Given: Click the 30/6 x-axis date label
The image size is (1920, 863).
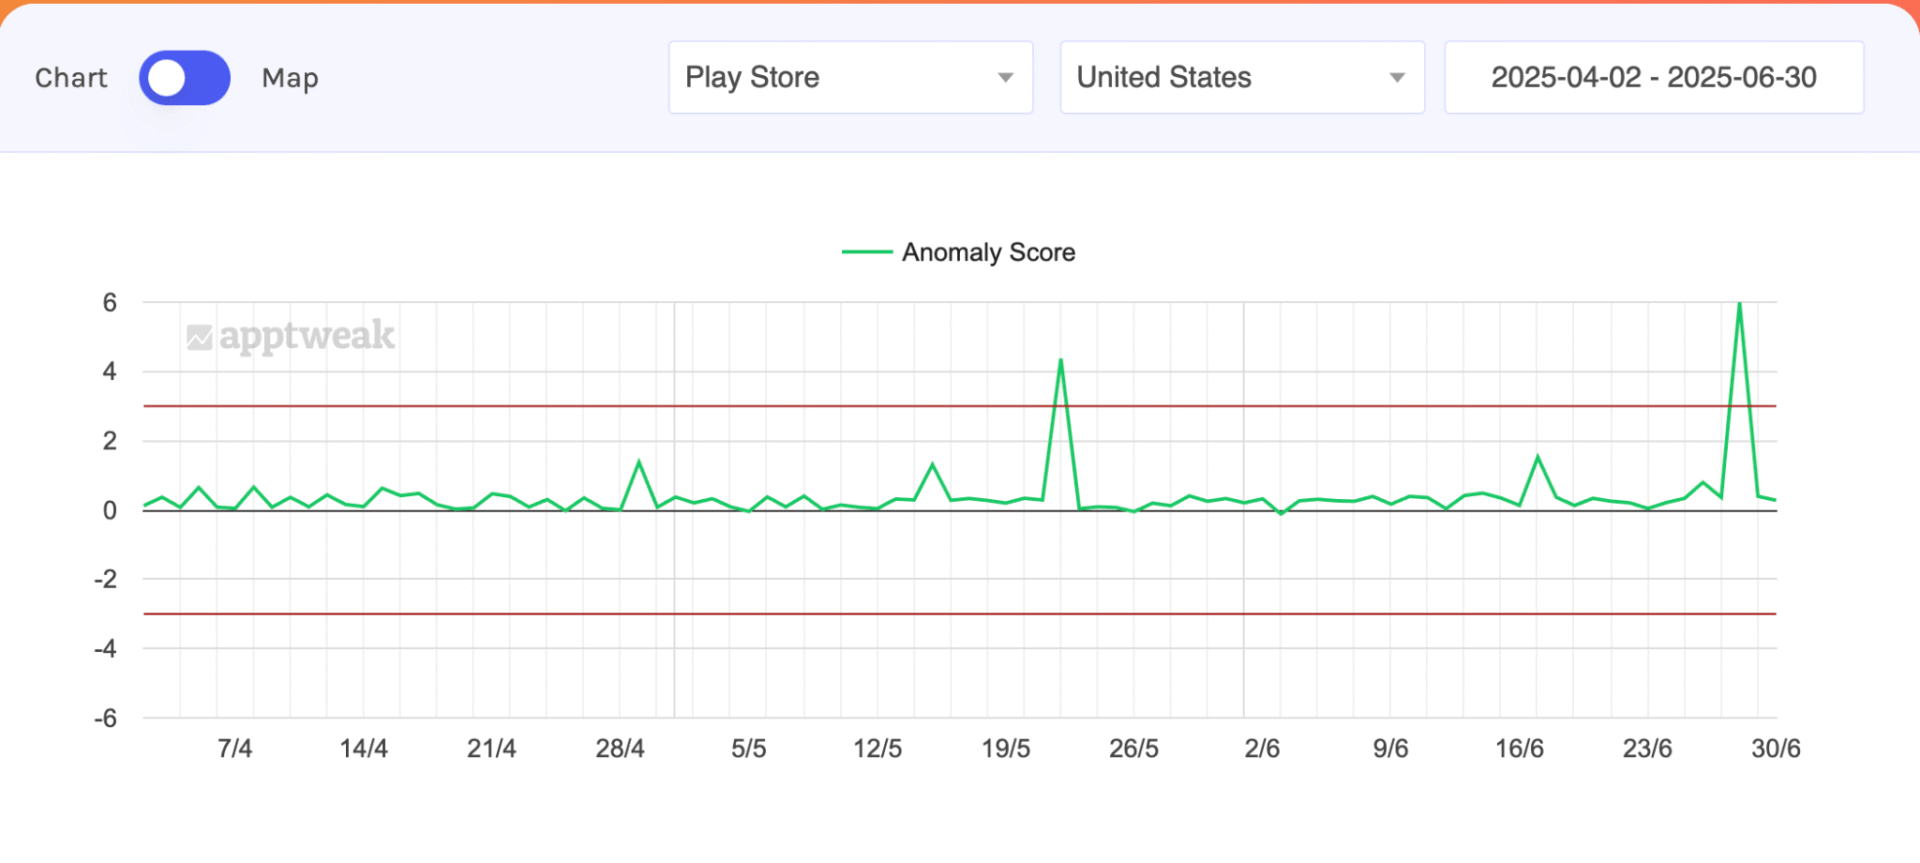Looking at the screenshot, I should coord(1776,748).
